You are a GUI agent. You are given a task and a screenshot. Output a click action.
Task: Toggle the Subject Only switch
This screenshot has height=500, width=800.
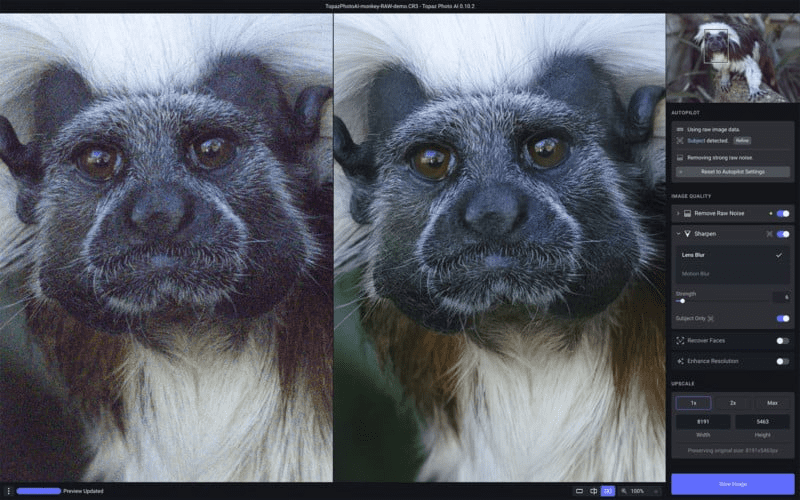782,318
